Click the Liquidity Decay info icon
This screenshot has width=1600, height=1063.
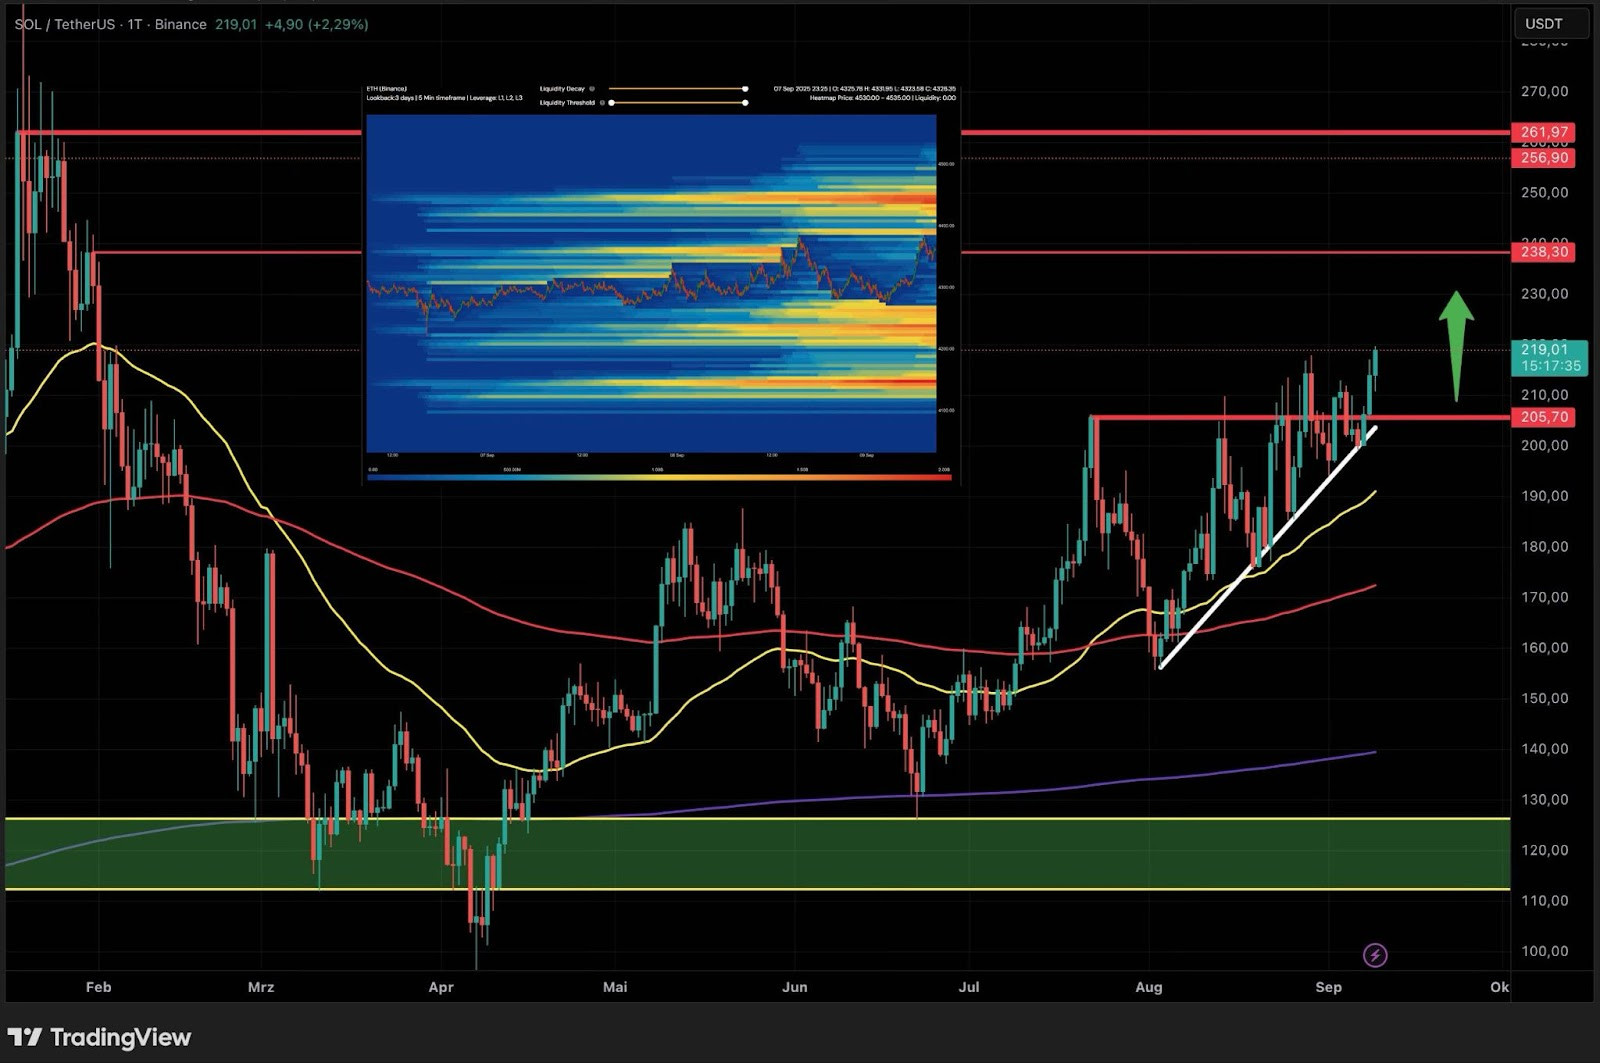click(x=592, y=89)
